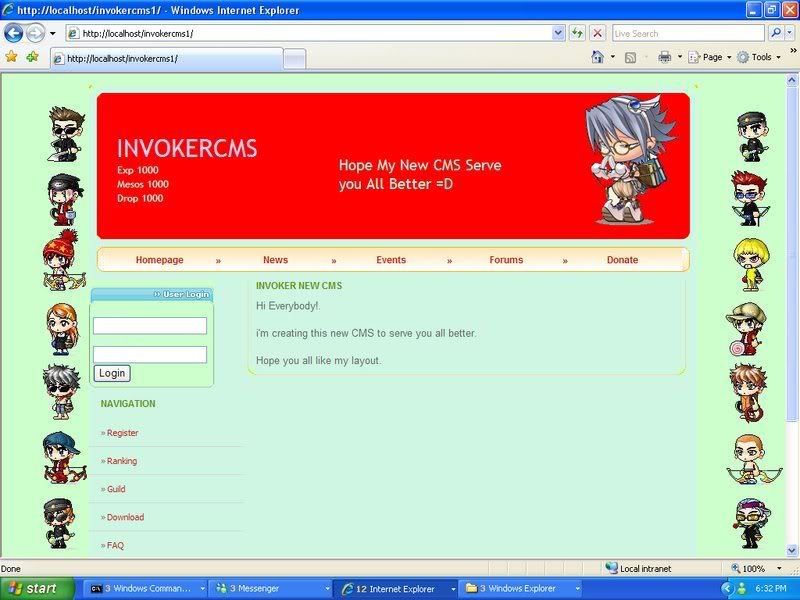Open the Donate nav link
Image resolution: width=800 pixels, height=600 pixels.
coord(622,260)
